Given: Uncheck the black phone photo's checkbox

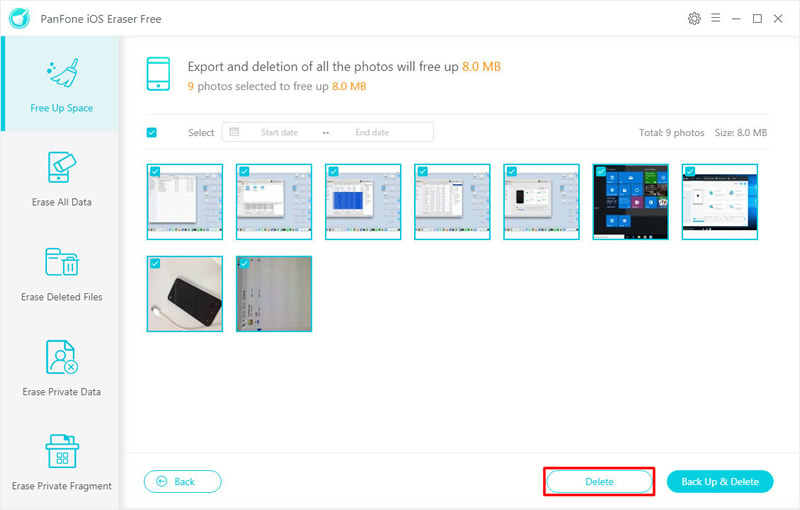Looking at the screenshot, I should pos(155,263).
